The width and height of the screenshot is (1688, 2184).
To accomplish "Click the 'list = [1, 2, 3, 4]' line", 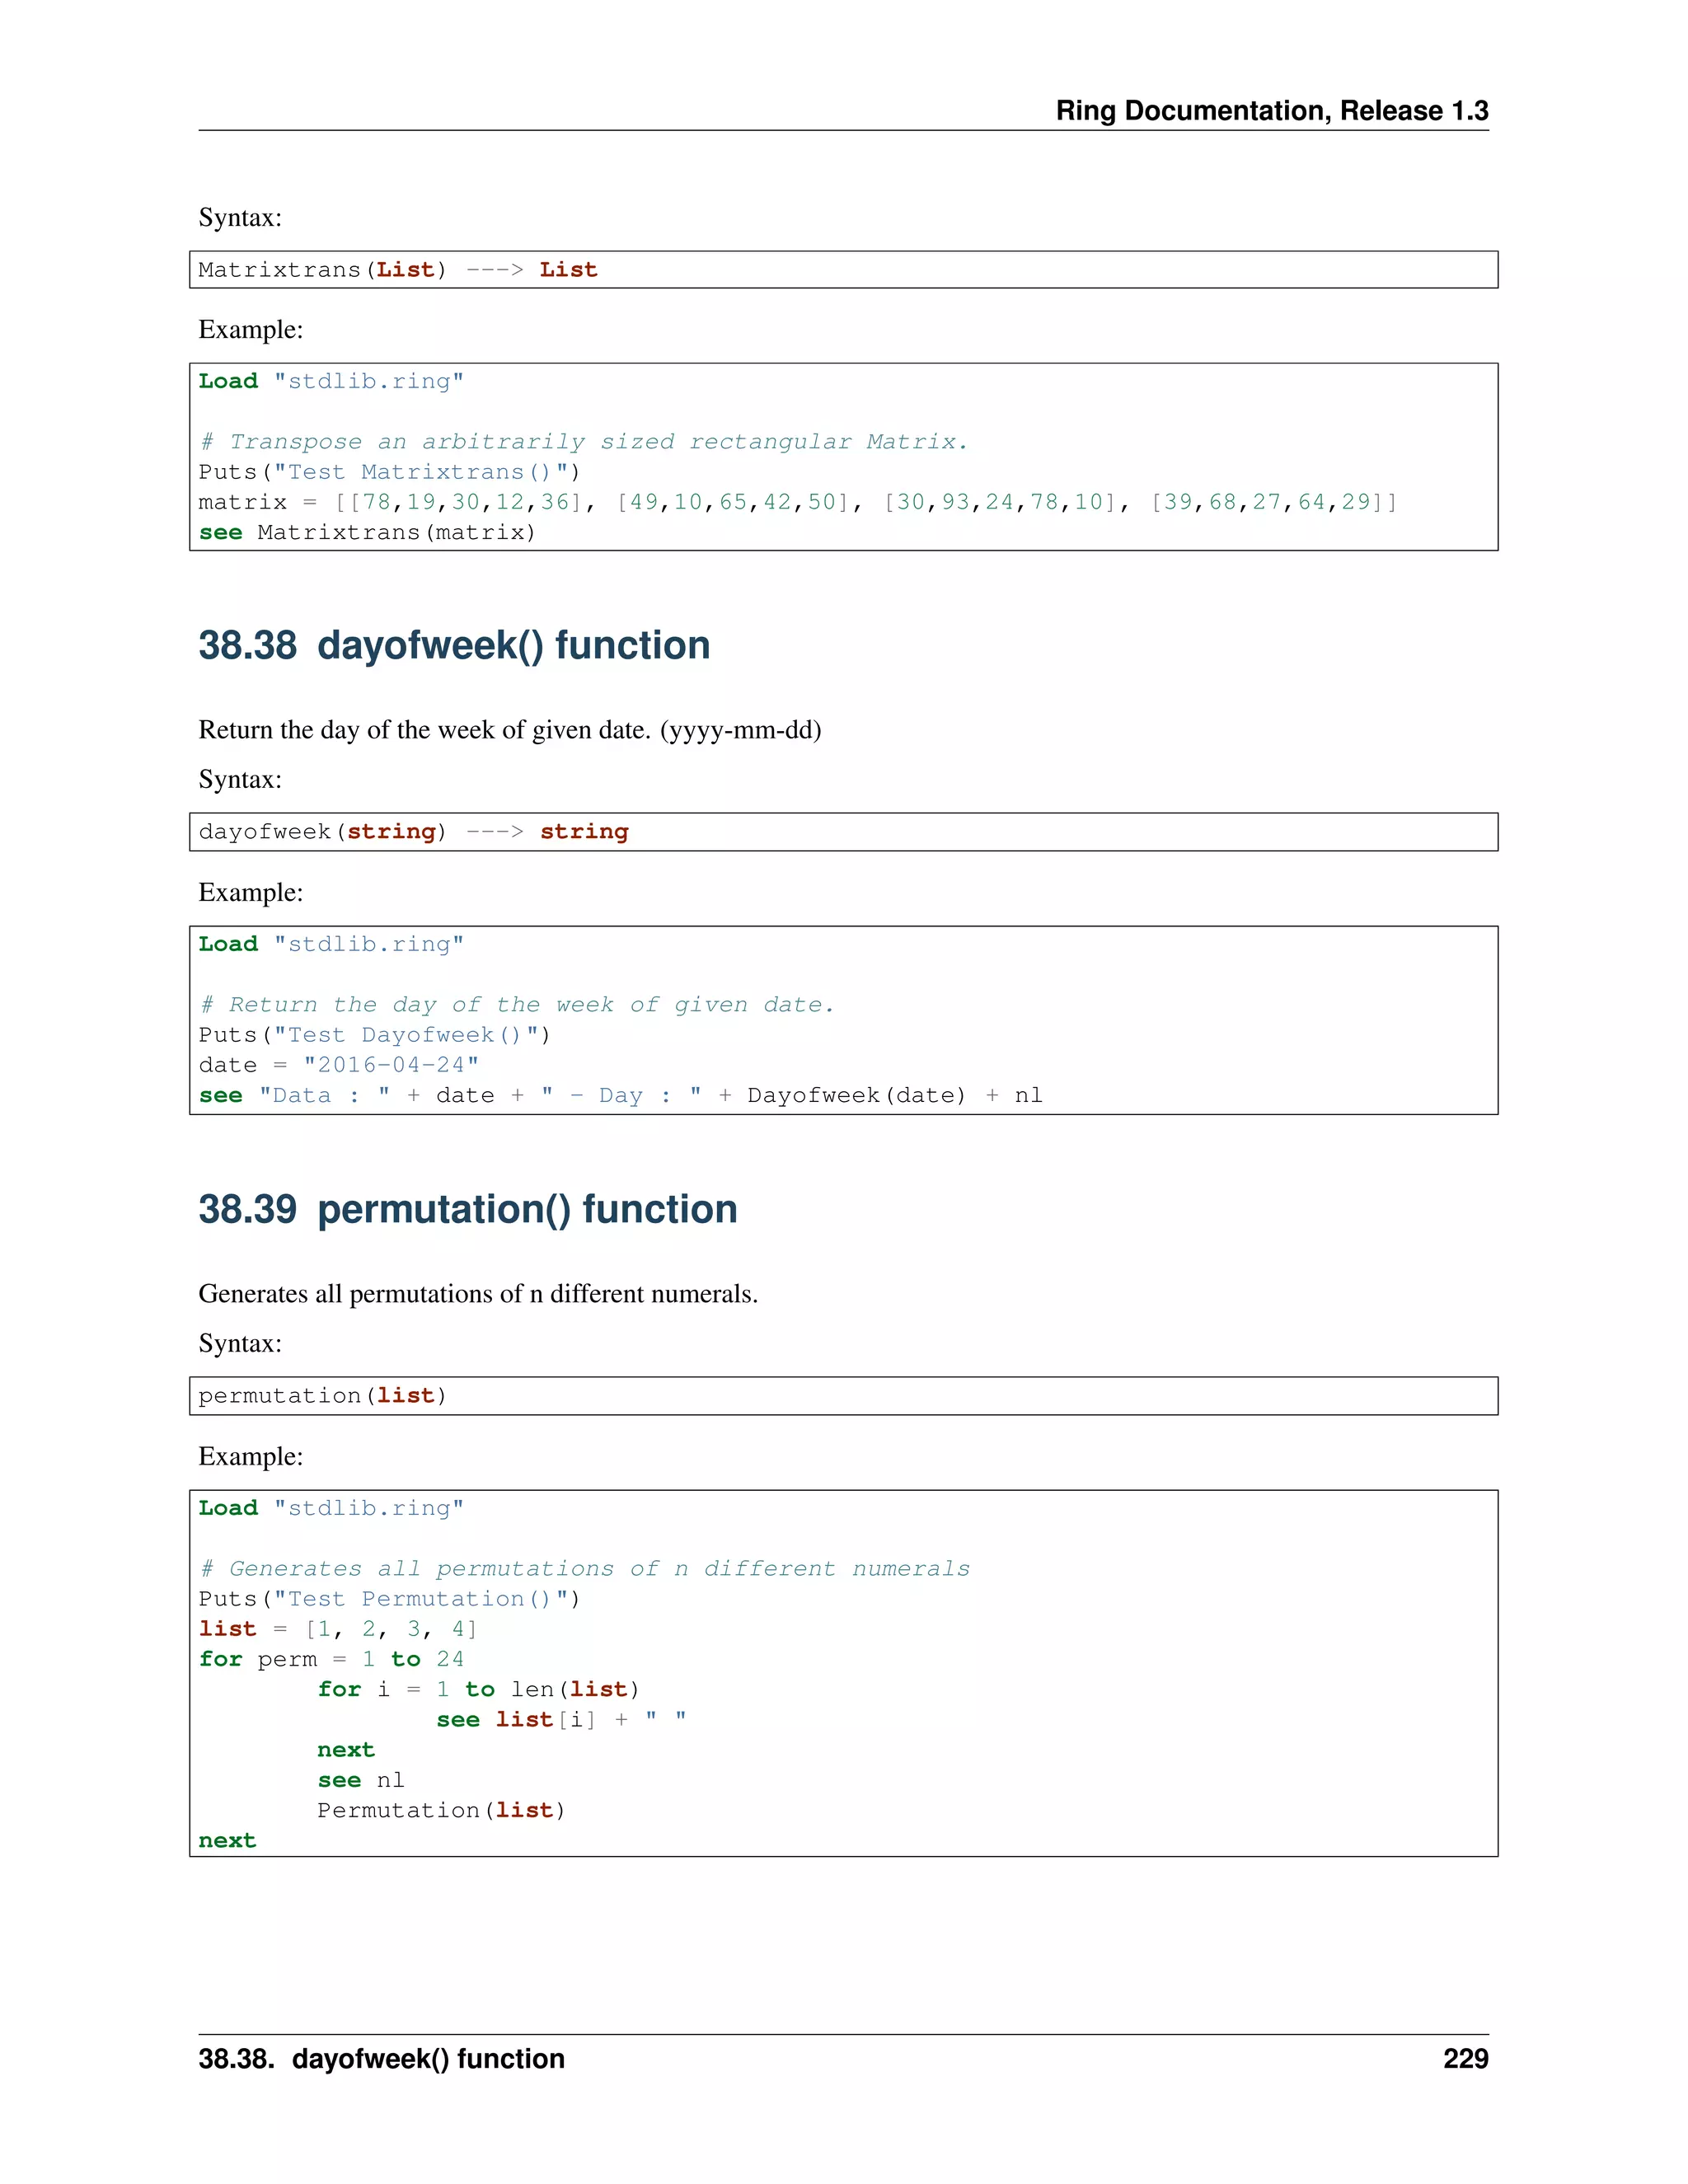I will (x=338, y=1630).
